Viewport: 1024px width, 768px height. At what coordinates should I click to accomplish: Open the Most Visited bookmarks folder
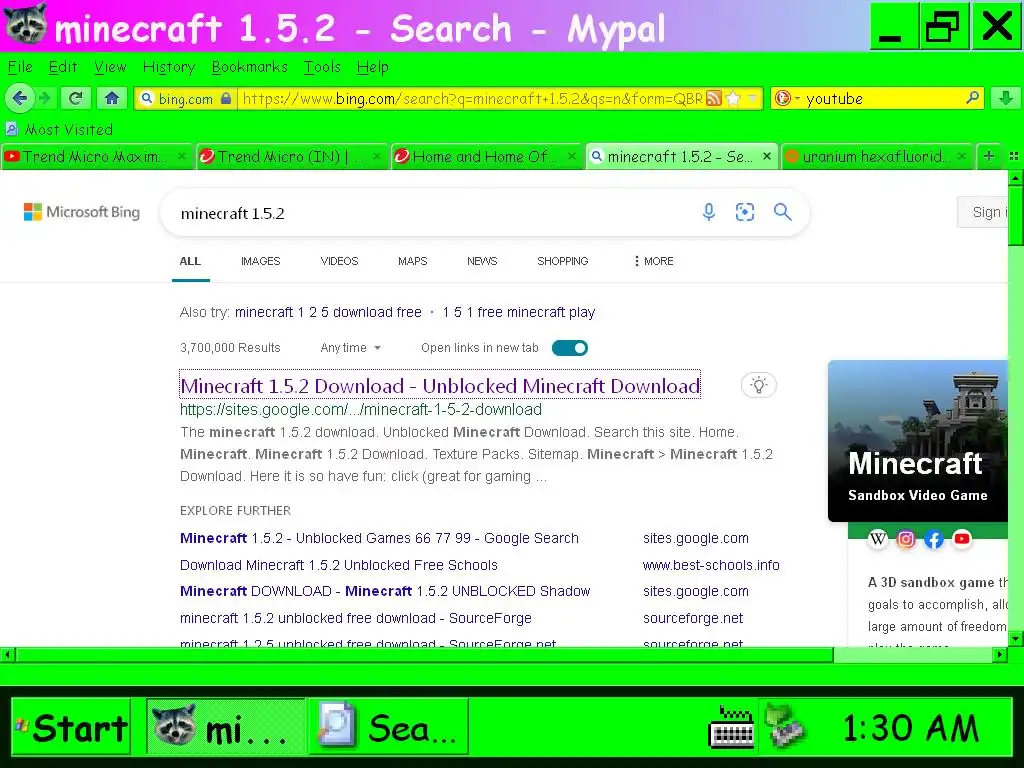click(x=59, y=129)
